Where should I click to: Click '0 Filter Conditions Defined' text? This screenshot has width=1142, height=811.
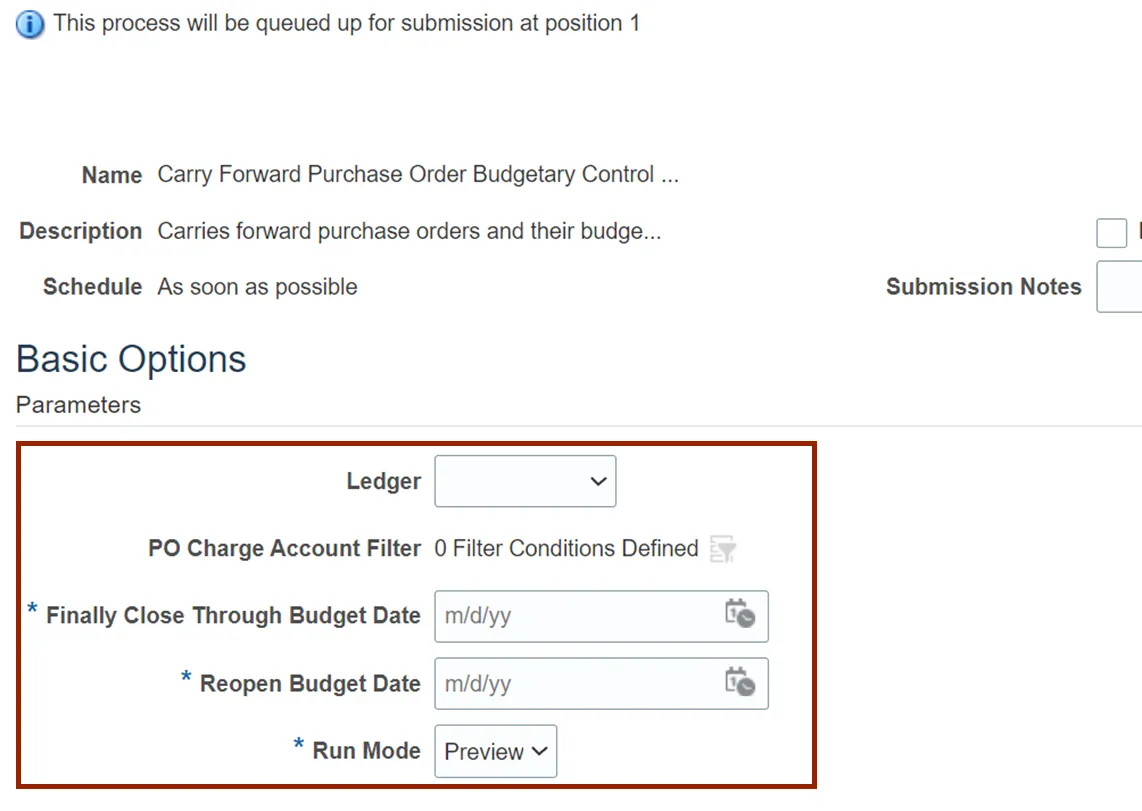point(566,548)
